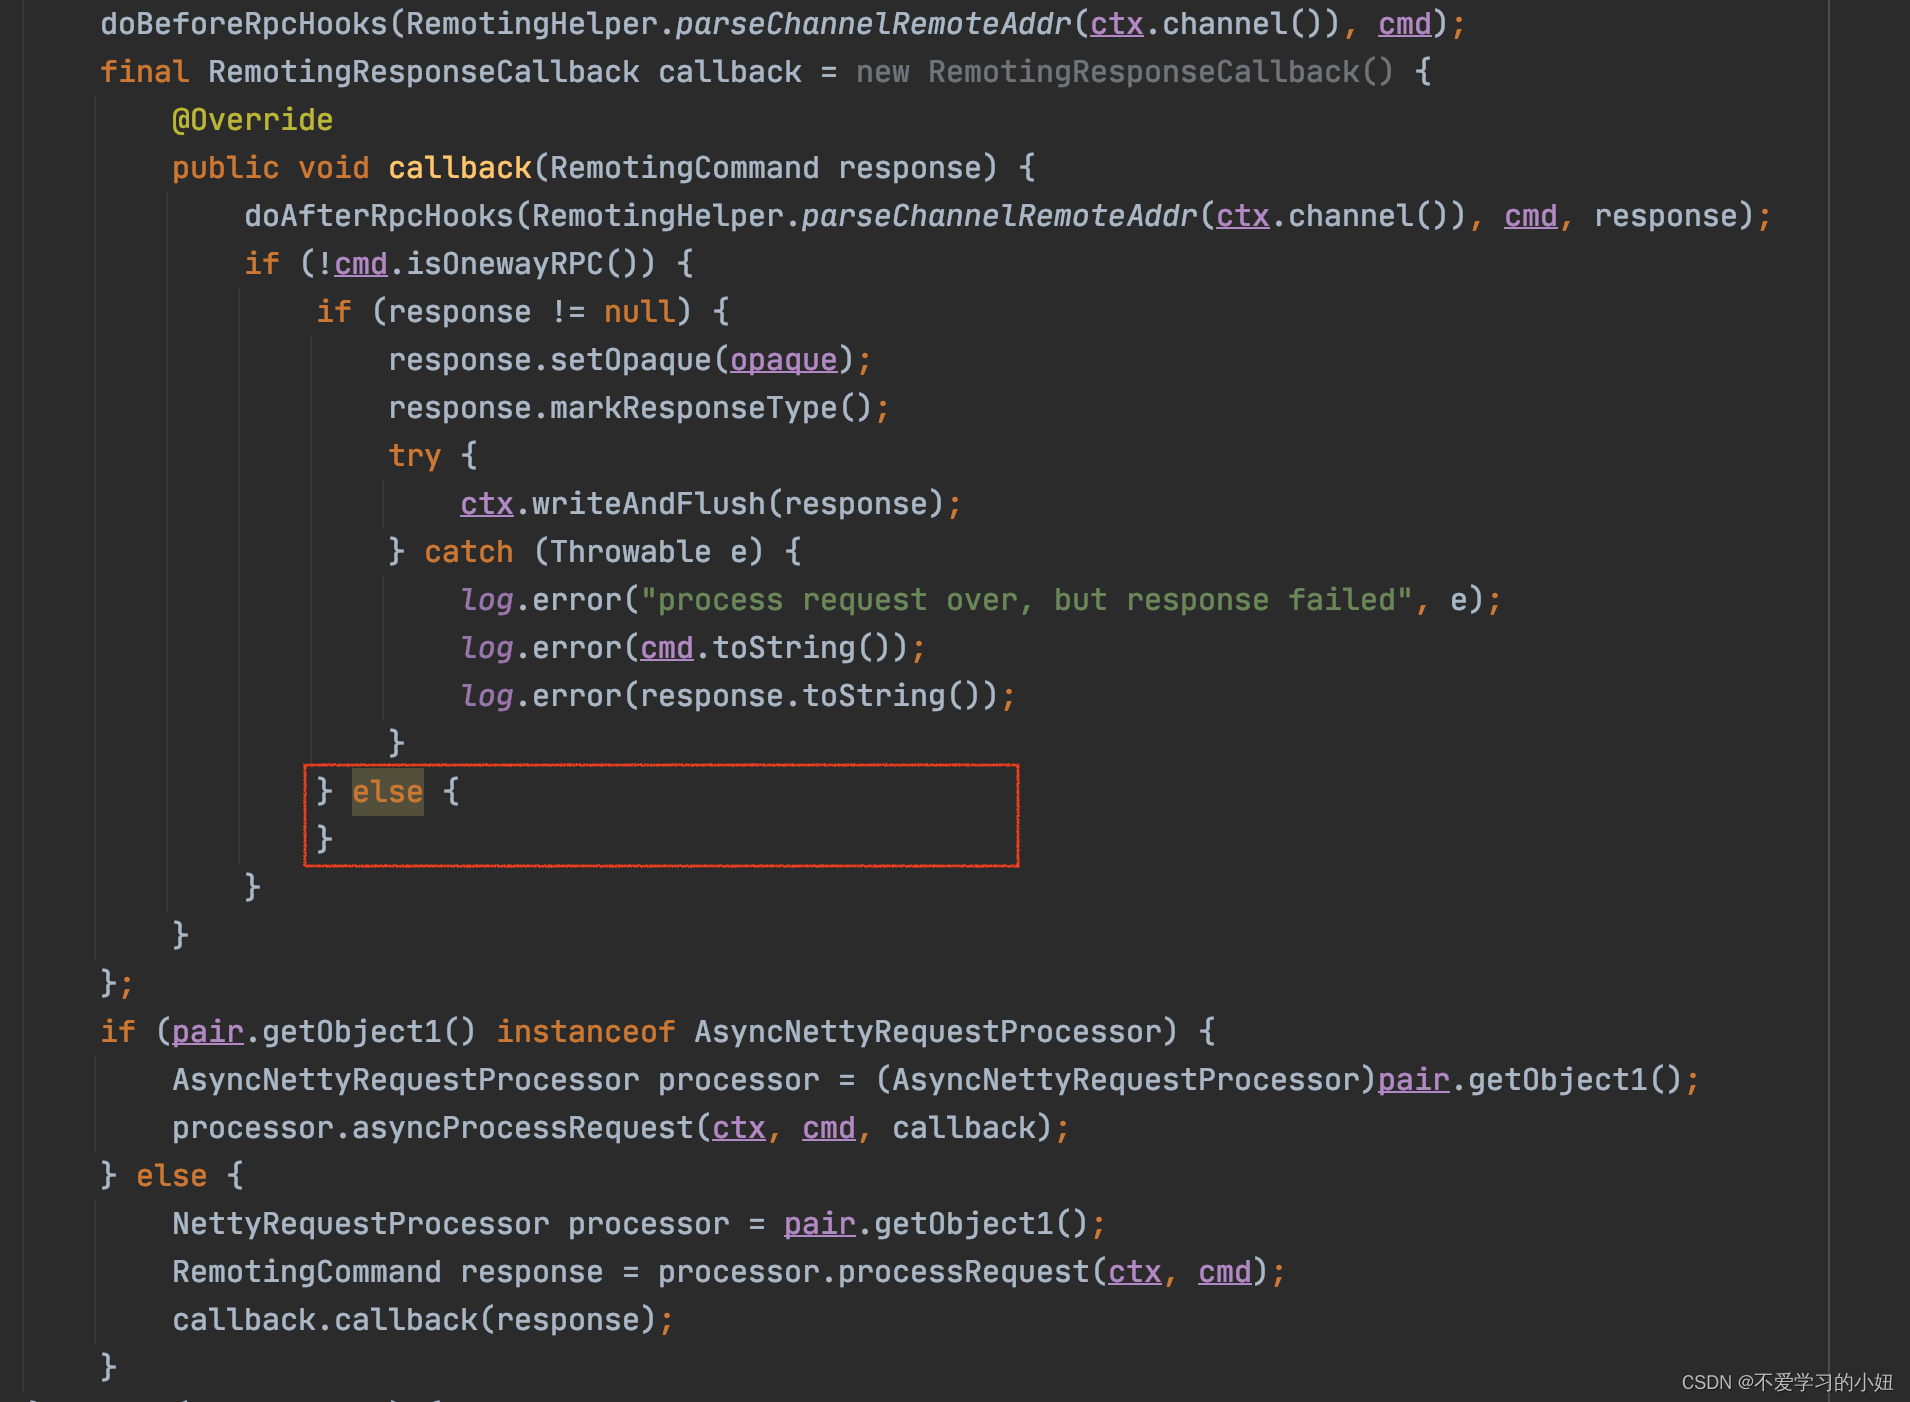The height and width of the screenshot is (1402, 1910).
Task: Click AsyncNettyRequestProcessor in the instanceof check
Action: 927,1031
